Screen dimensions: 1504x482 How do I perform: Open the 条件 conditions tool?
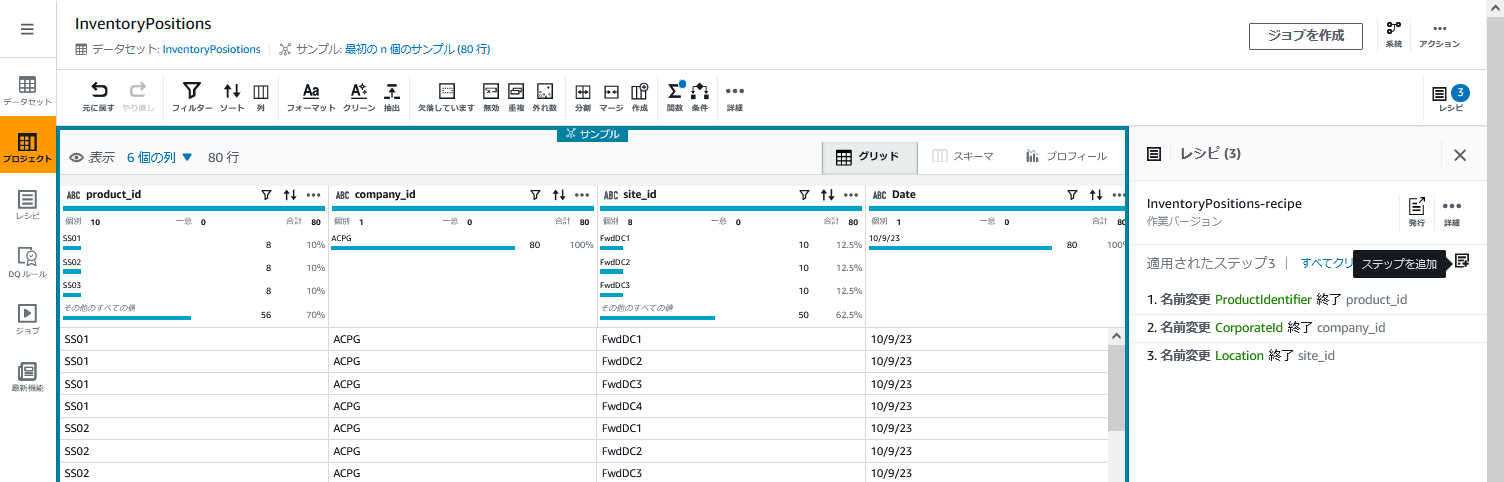pos(700,96)
